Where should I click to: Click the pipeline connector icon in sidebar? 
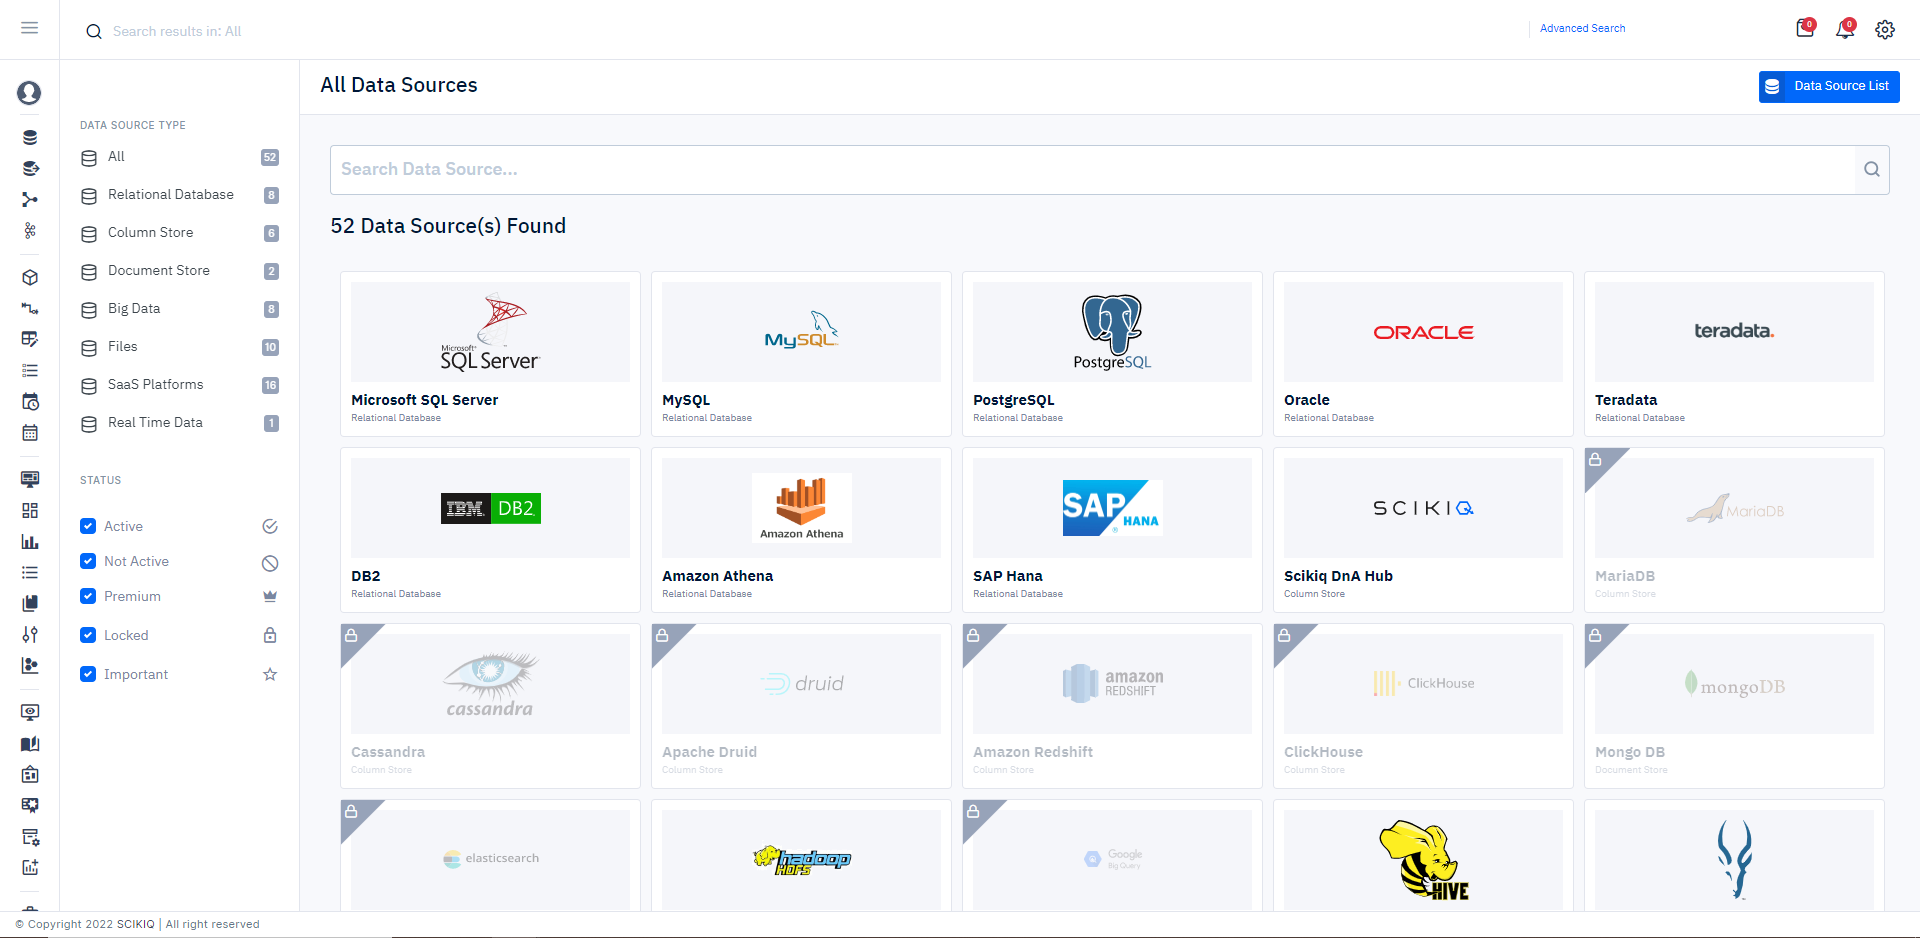(x=30, y=308)
